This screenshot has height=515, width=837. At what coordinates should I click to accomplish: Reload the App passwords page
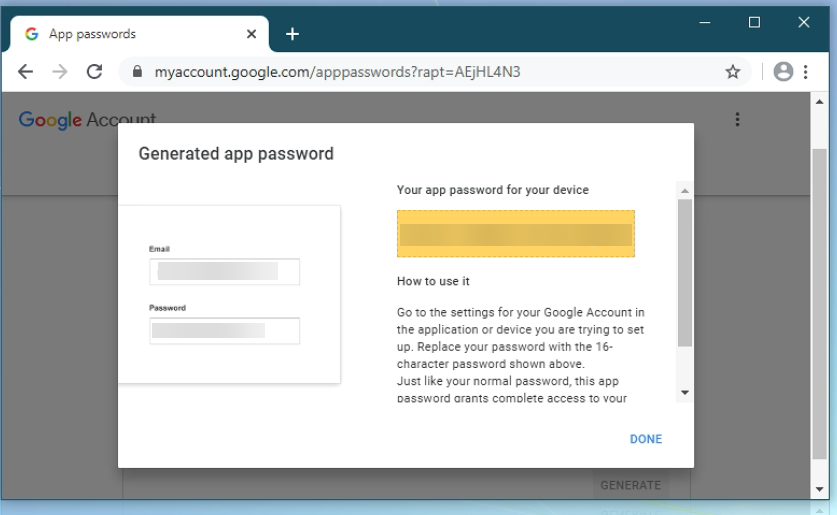95,72
